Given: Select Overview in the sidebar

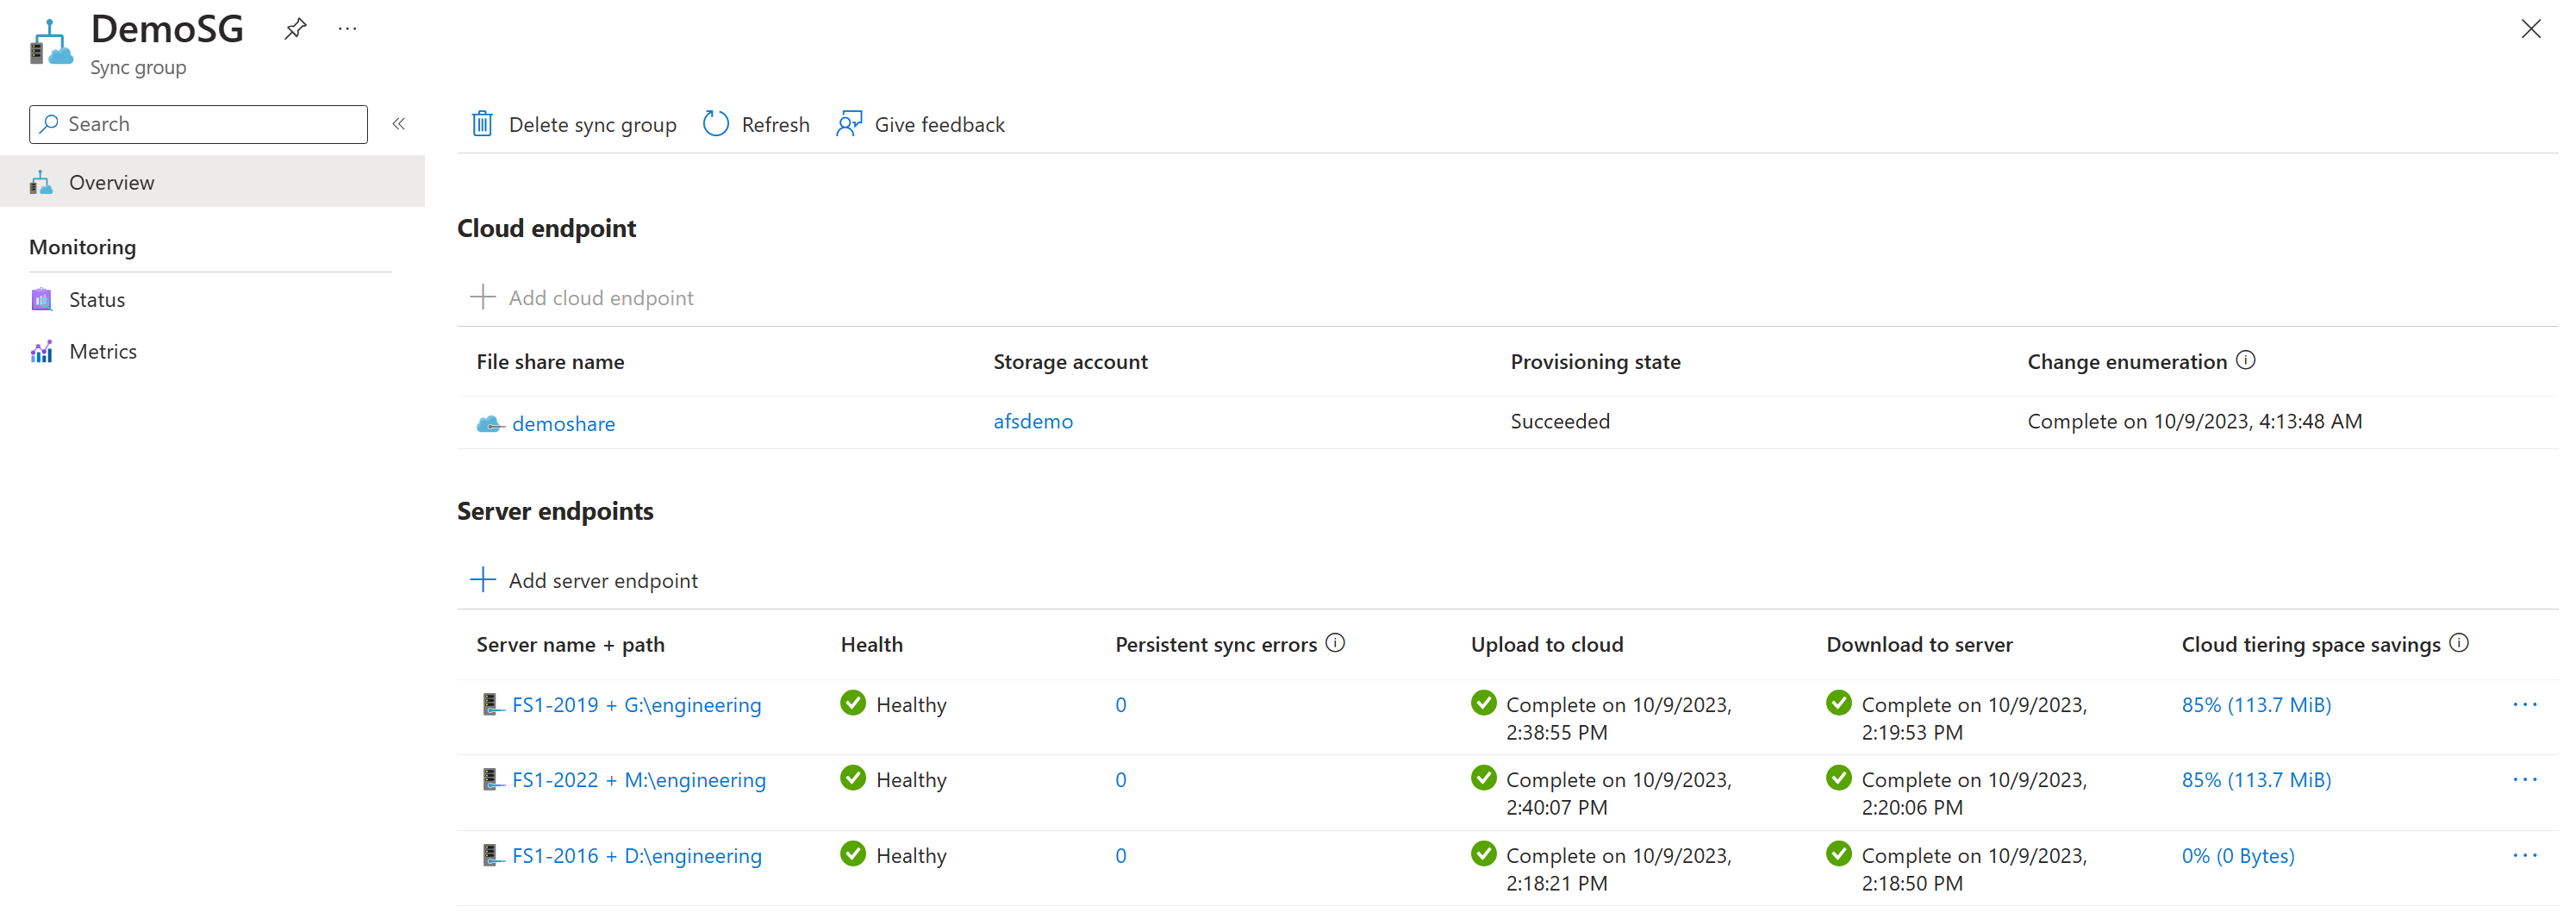Looking at the screenshot, I should (111, 181).
